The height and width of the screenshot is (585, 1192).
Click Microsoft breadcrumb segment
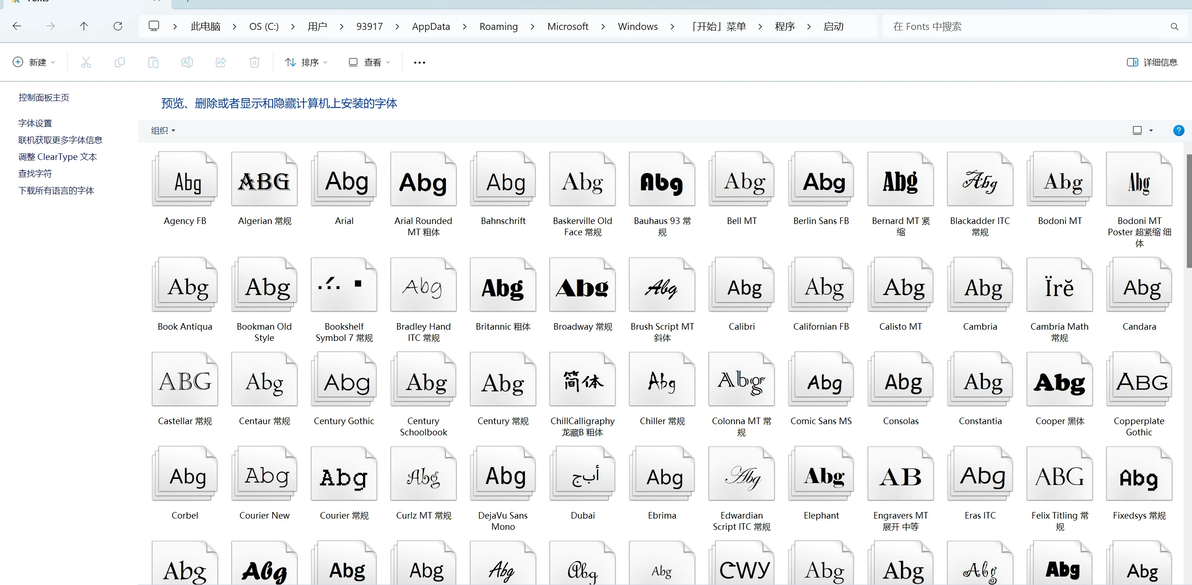point(568,27)
